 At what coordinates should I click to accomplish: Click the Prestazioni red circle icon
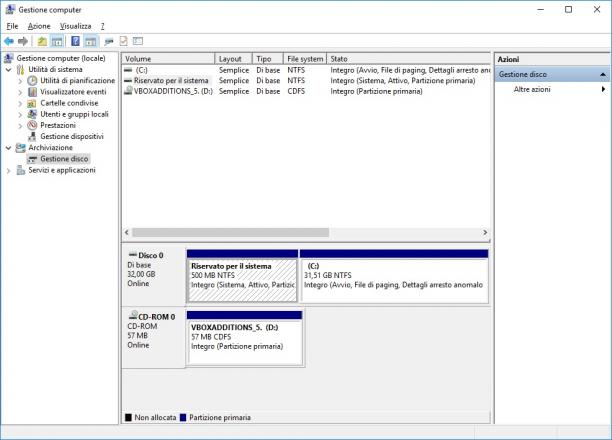(x=32, y=125)
